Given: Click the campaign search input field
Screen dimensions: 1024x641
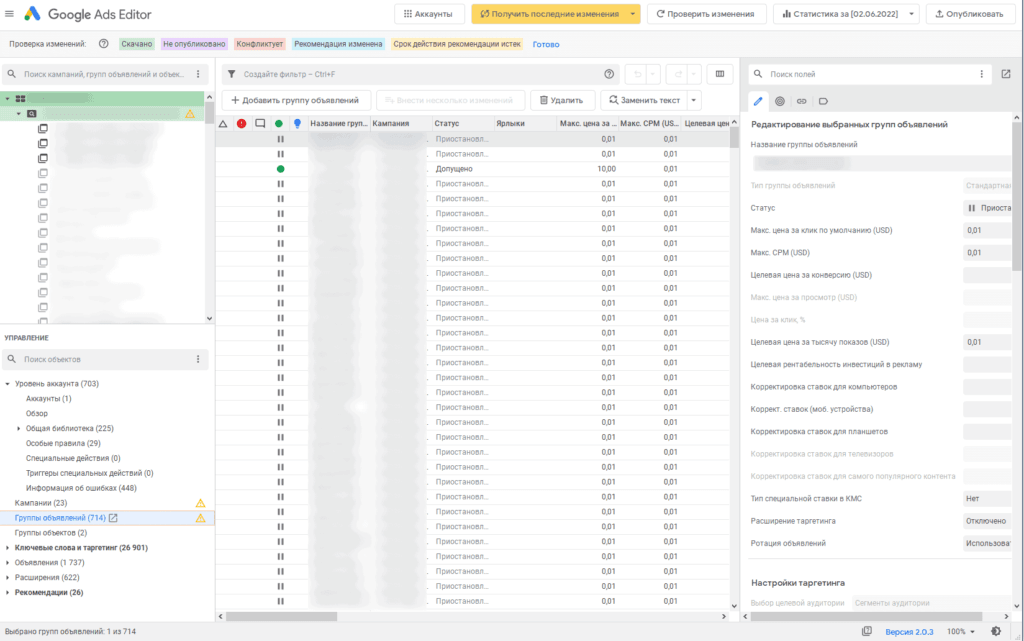Looking at the screenshot, I should coord(104,74).
